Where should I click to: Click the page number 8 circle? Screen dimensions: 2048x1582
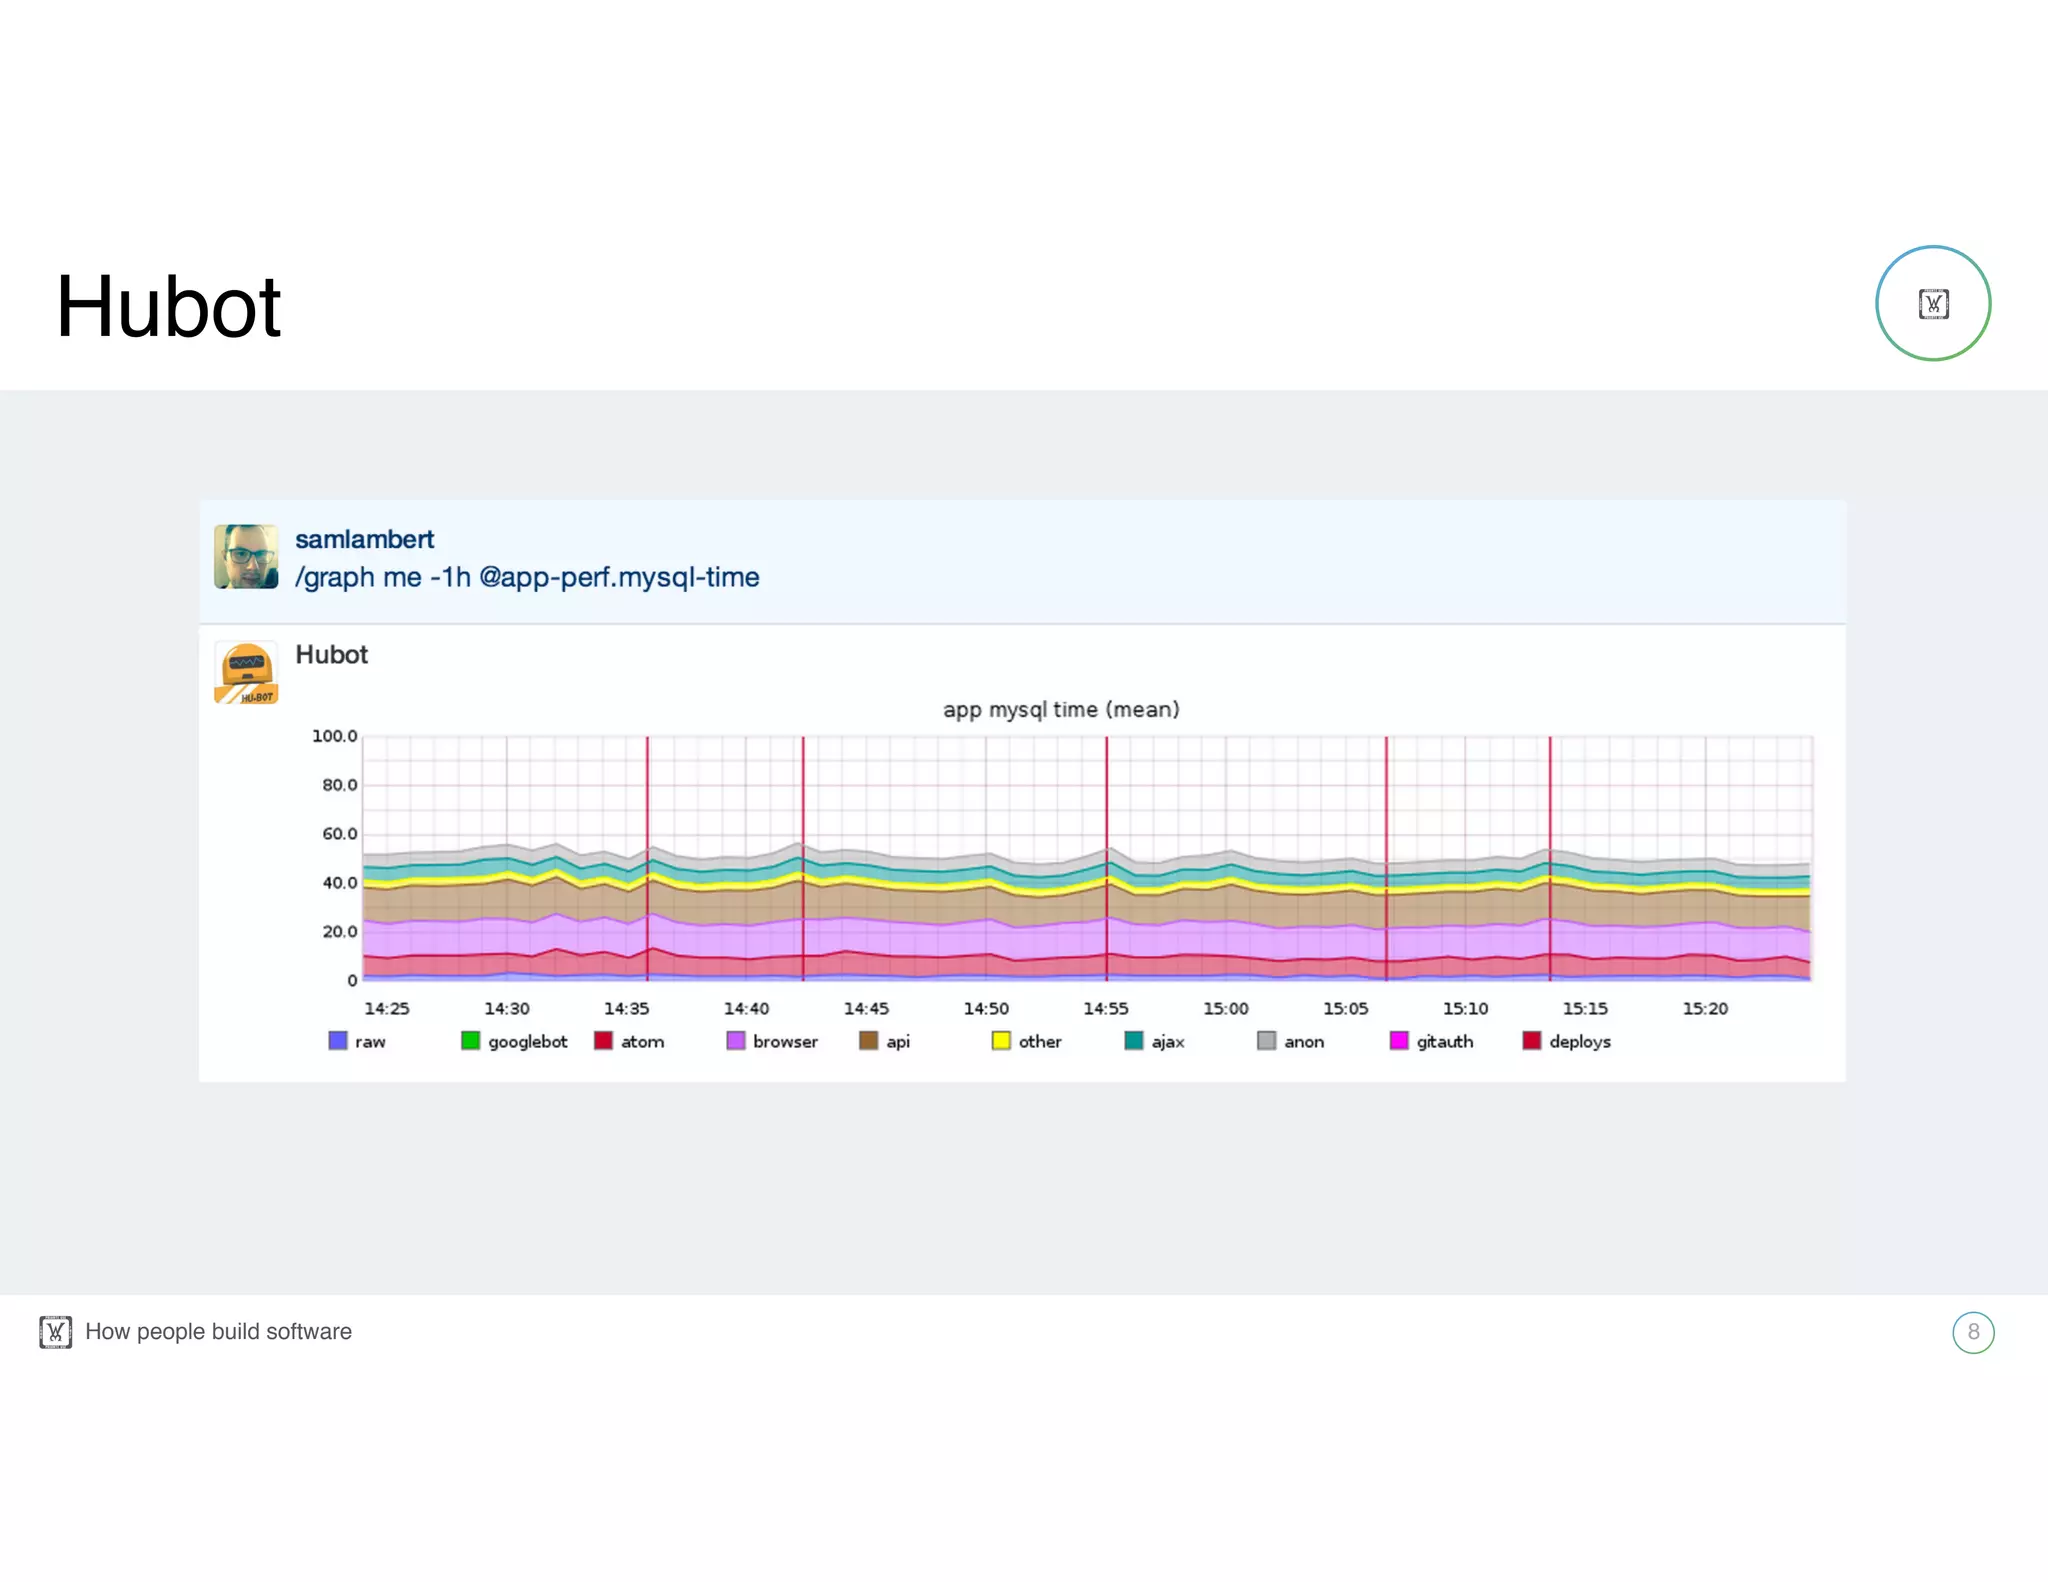tap(1972, 1332)
